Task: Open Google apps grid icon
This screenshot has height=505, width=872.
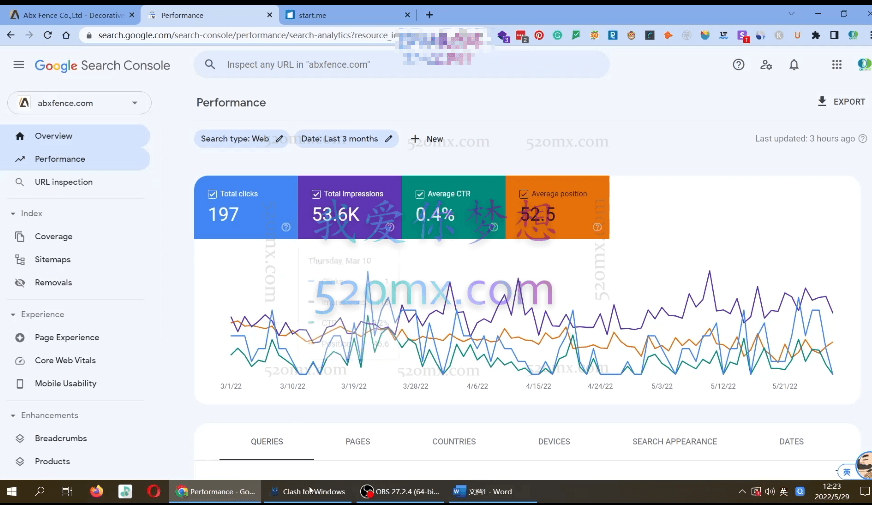Action: pos(836,65)
